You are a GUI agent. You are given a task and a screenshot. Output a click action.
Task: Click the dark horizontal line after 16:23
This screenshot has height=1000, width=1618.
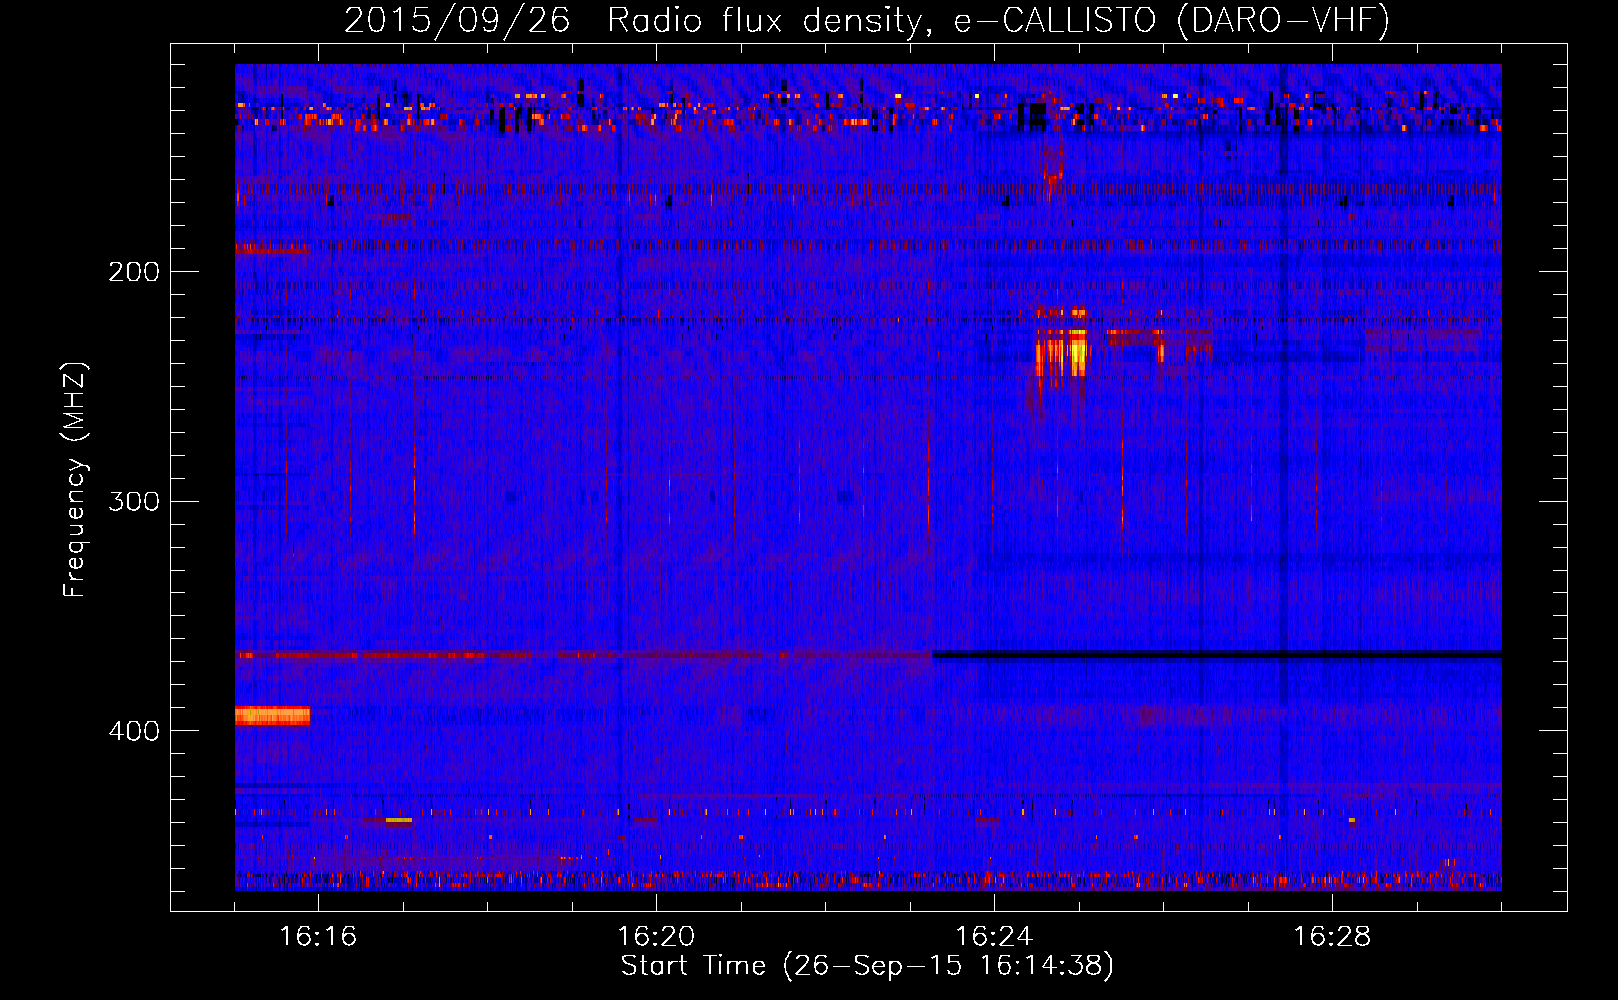point(1217,655)
